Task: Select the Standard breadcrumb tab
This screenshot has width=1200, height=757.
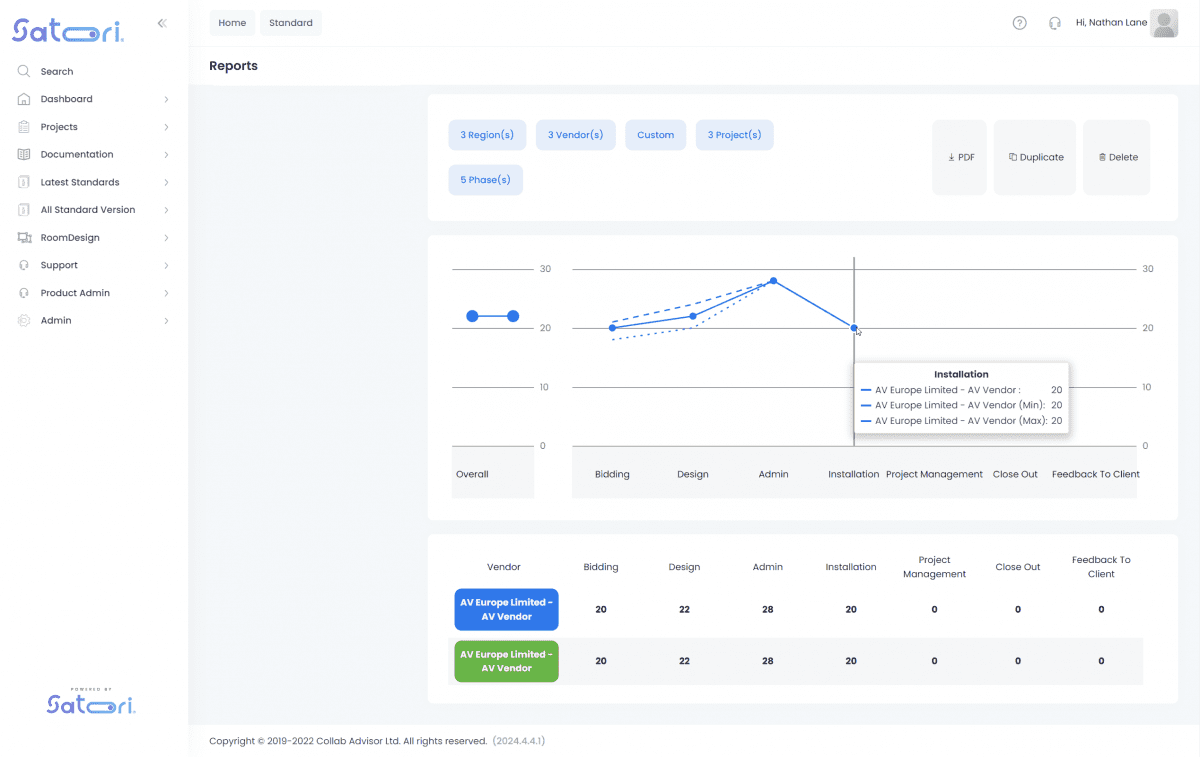Action: click(x=291, y=23)
